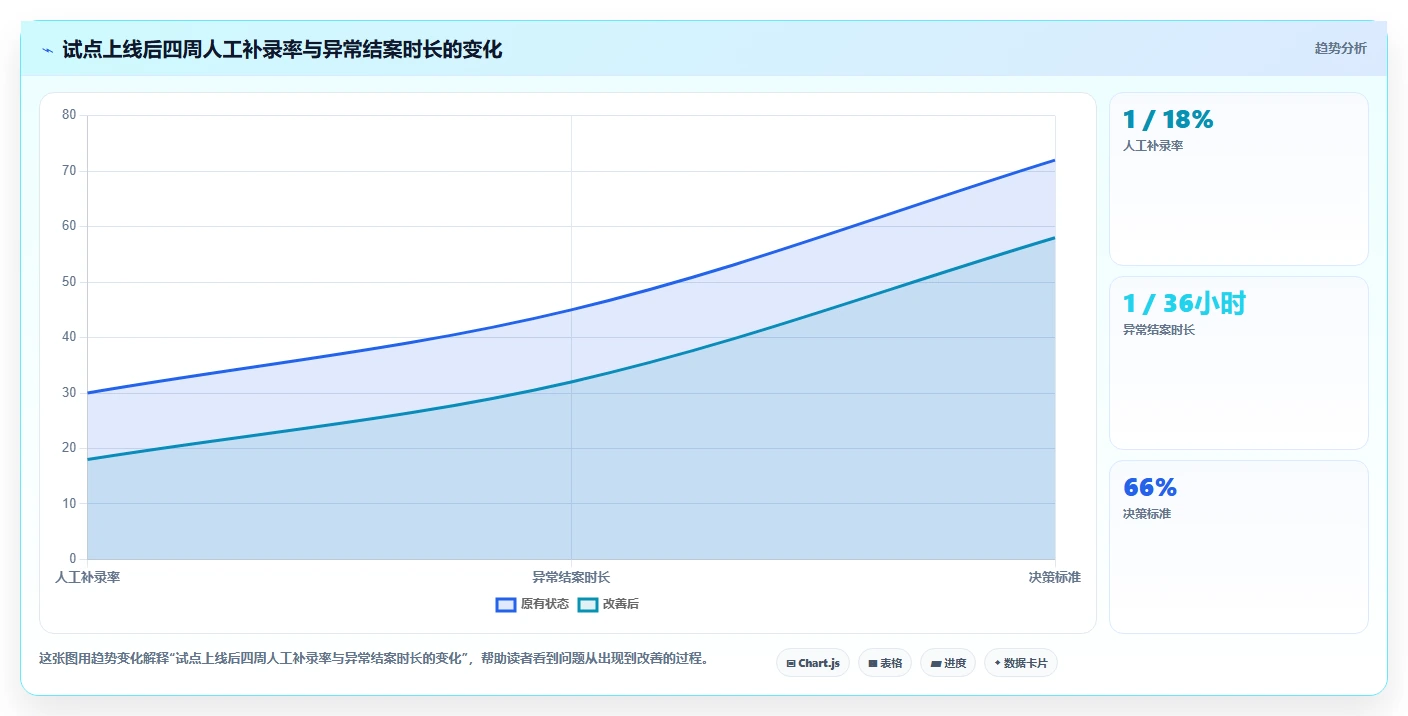Click the 原有状态 blue legend swatch
The width and height of the screenshot is (1408, 716).
click(x=506, y=604)
